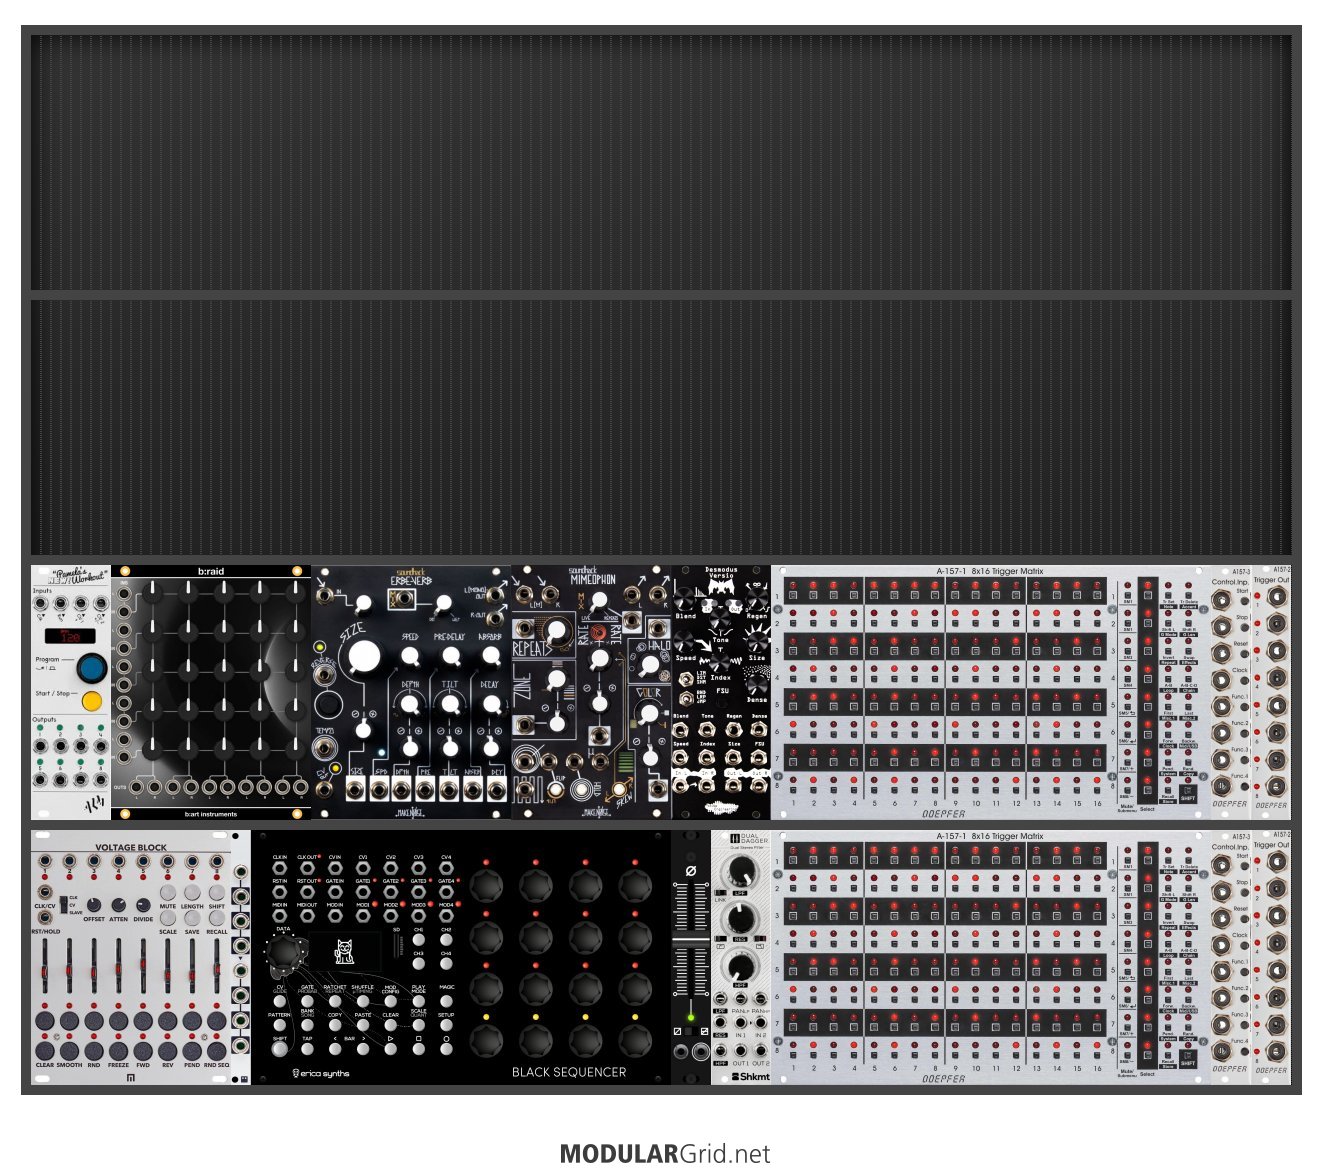The image size is (1332, 1175).
Task: Click the DIVIDE knob on Voltage Block
Action: 143,905
